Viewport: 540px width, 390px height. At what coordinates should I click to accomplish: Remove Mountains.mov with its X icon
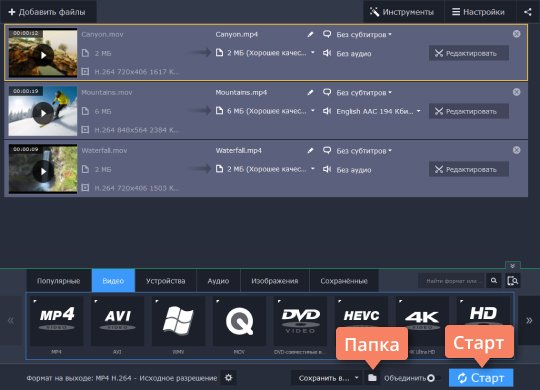point(516,92)
